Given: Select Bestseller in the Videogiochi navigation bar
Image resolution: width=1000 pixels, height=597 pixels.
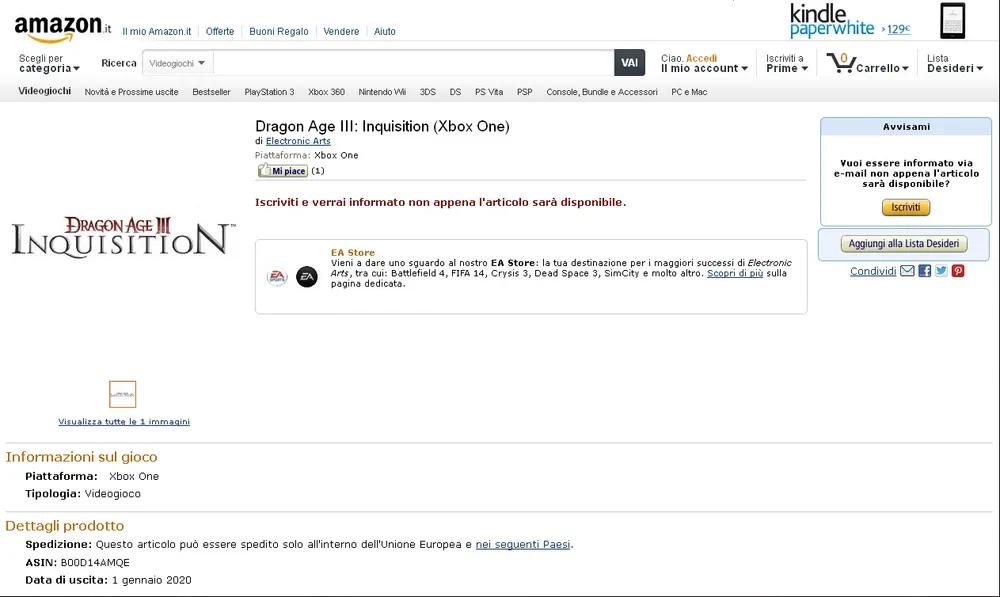Looking at the screenshot, I should 211,92.
